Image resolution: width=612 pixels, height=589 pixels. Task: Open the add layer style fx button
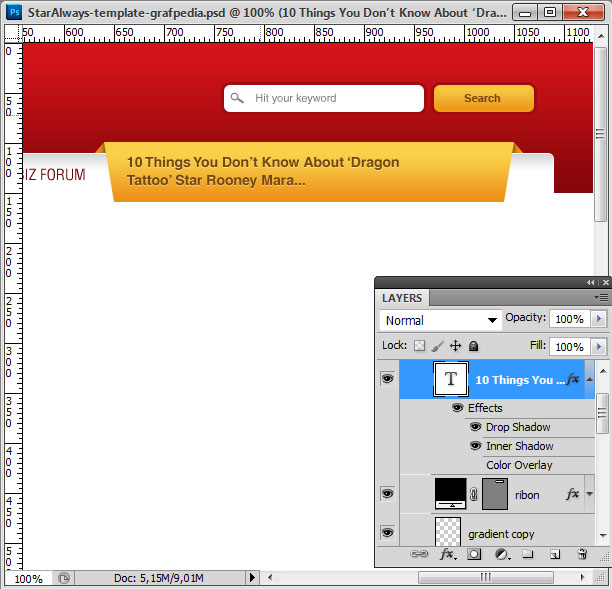(447, 554)
